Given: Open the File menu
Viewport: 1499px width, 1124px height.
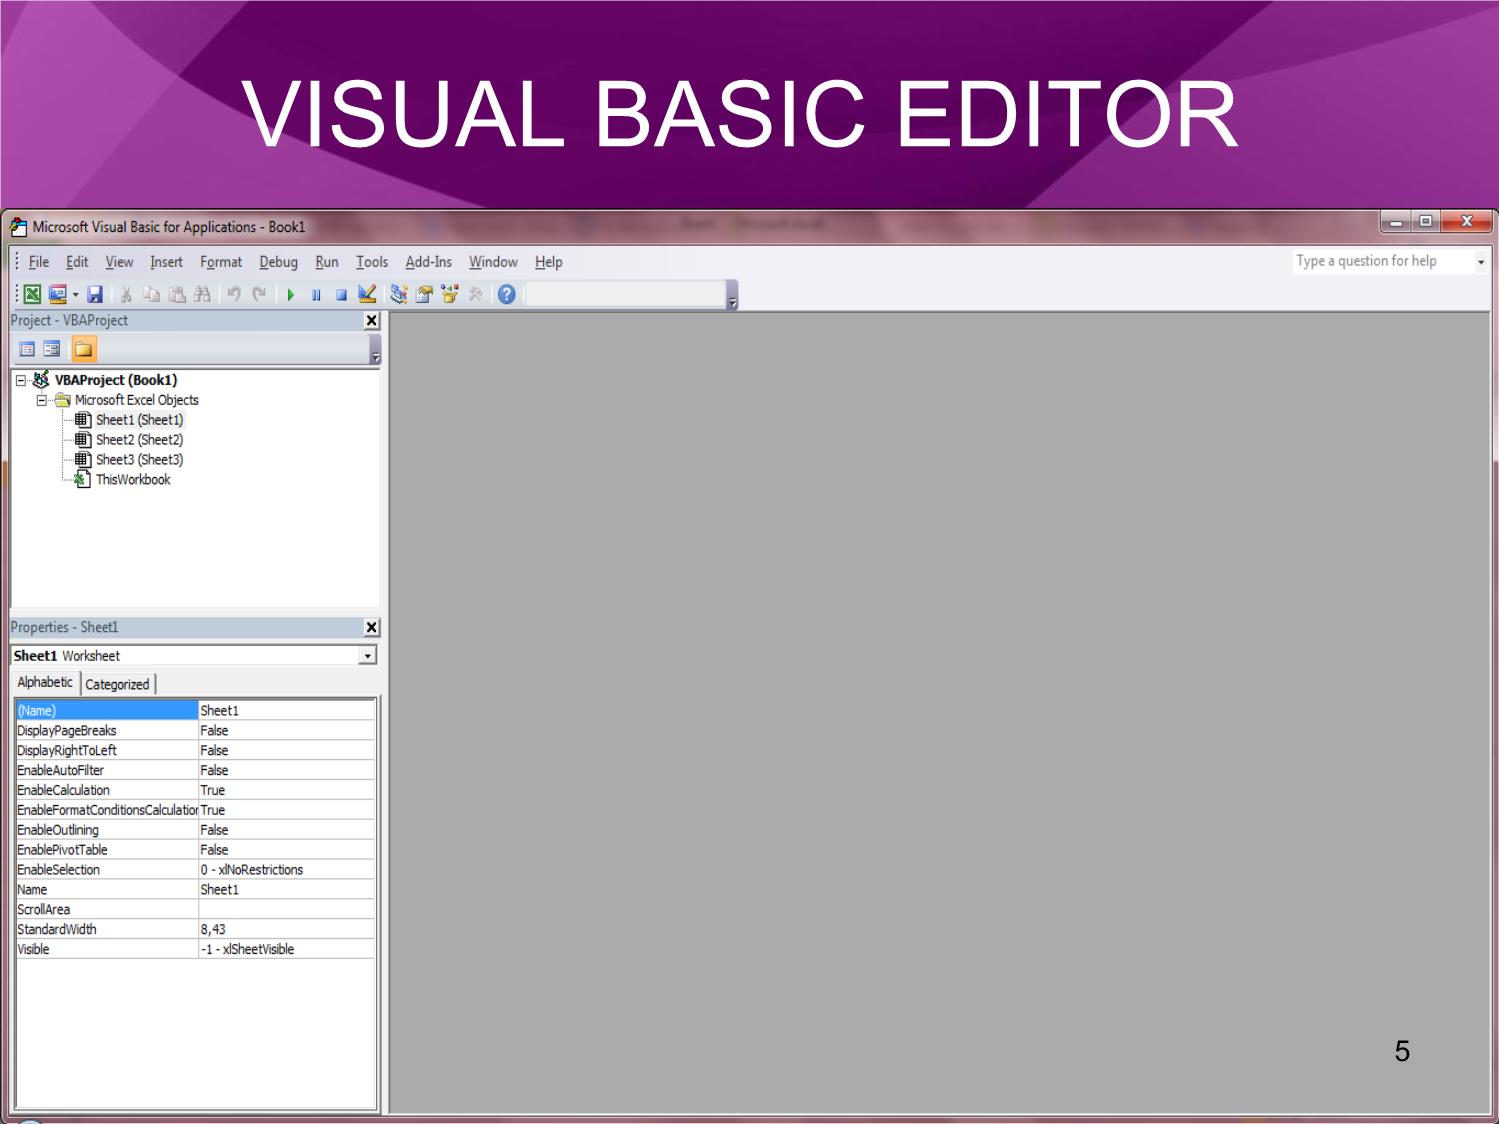Looking at the screenshot, I should [x=39, y=262].
